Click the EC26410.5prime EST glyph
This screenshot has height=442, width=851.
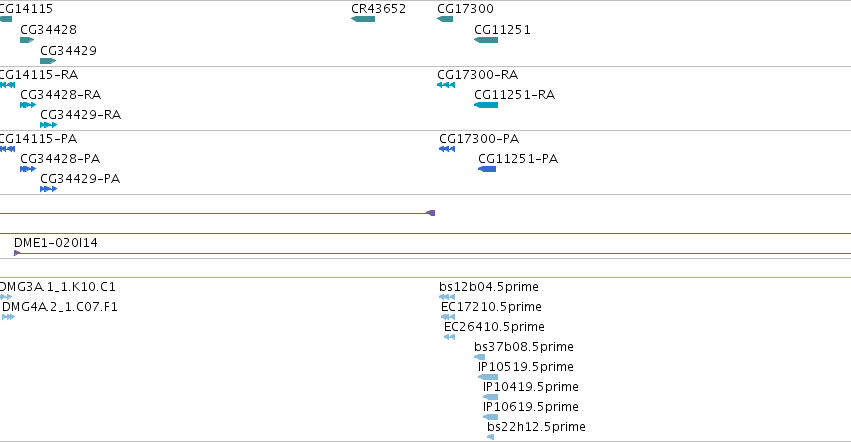(449, 337)
